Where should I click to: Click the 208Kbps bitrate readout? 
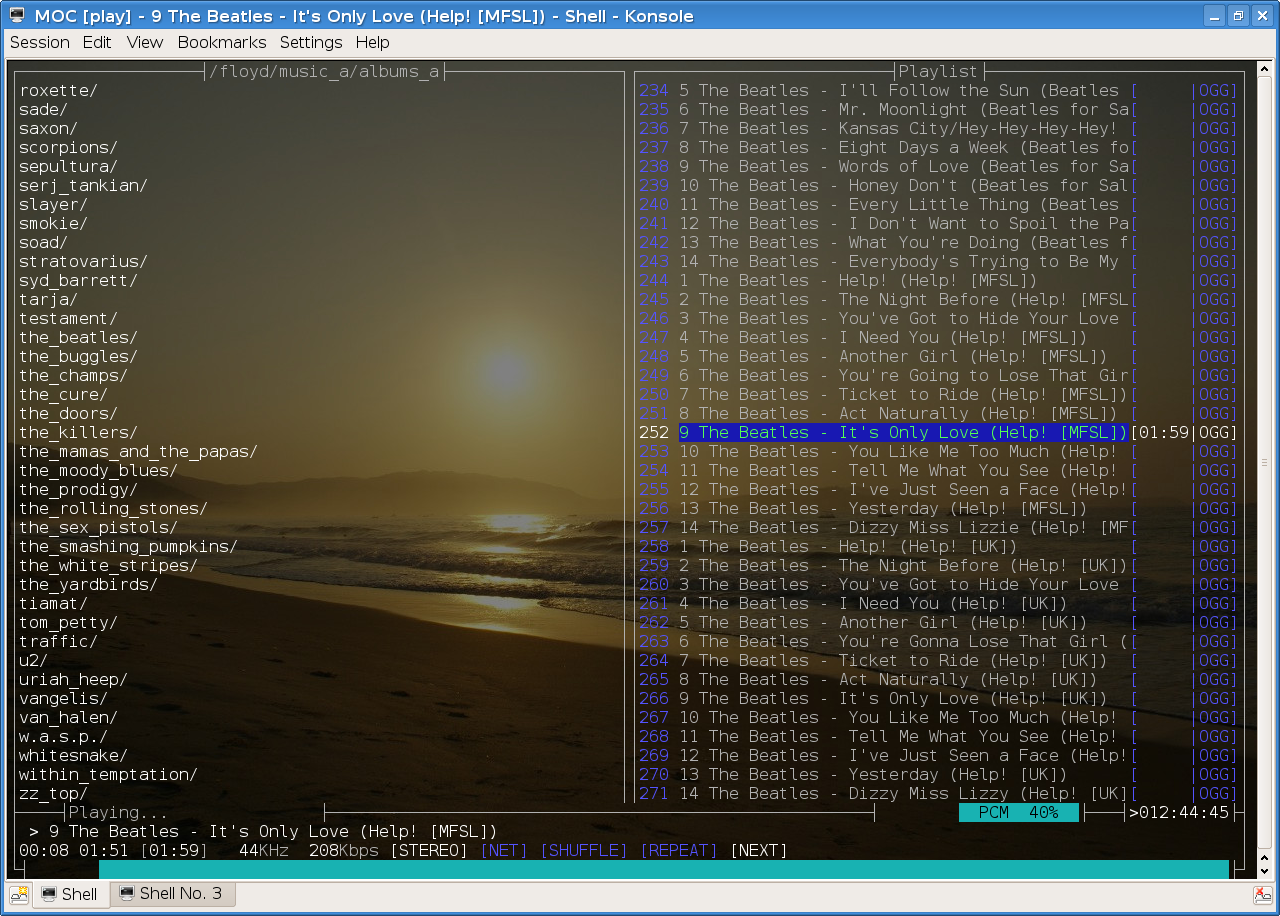coord(344,850)
